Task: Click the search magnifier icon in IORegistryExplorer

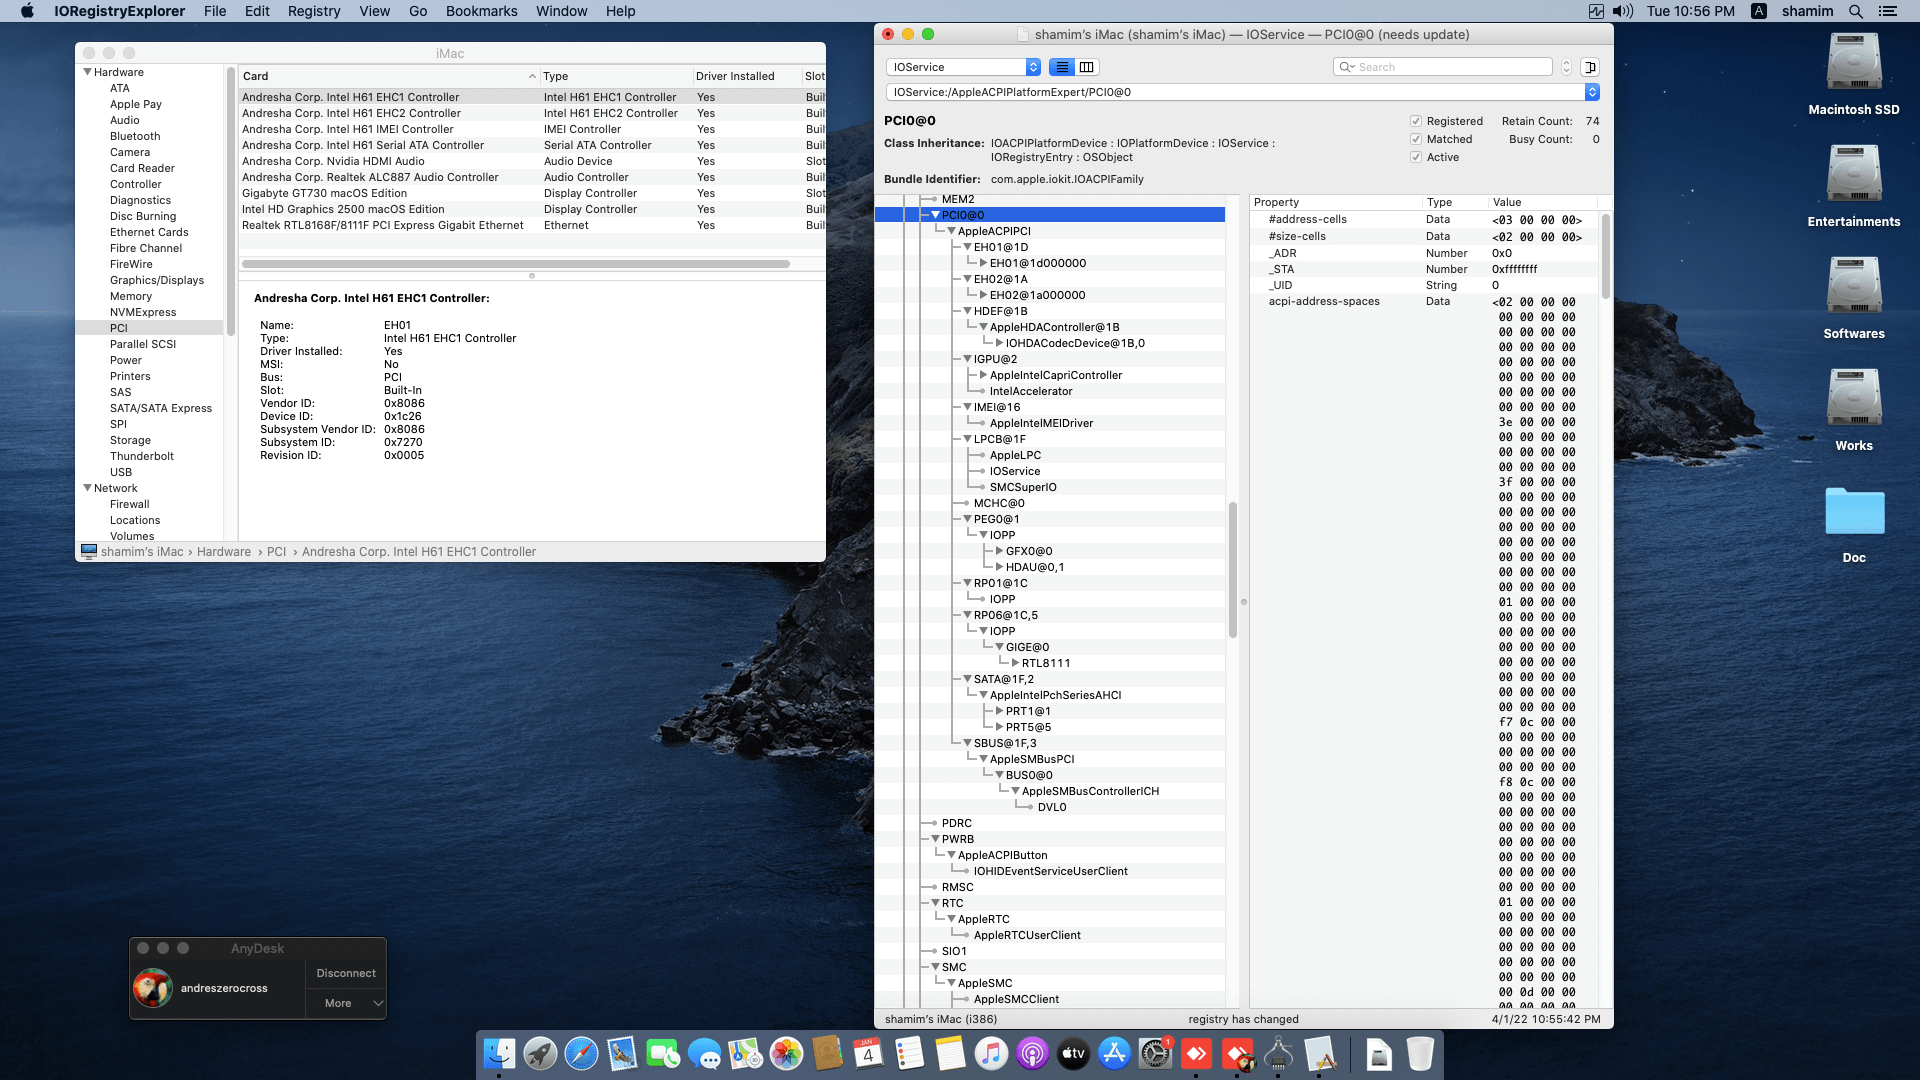Action: (1346, 67)
